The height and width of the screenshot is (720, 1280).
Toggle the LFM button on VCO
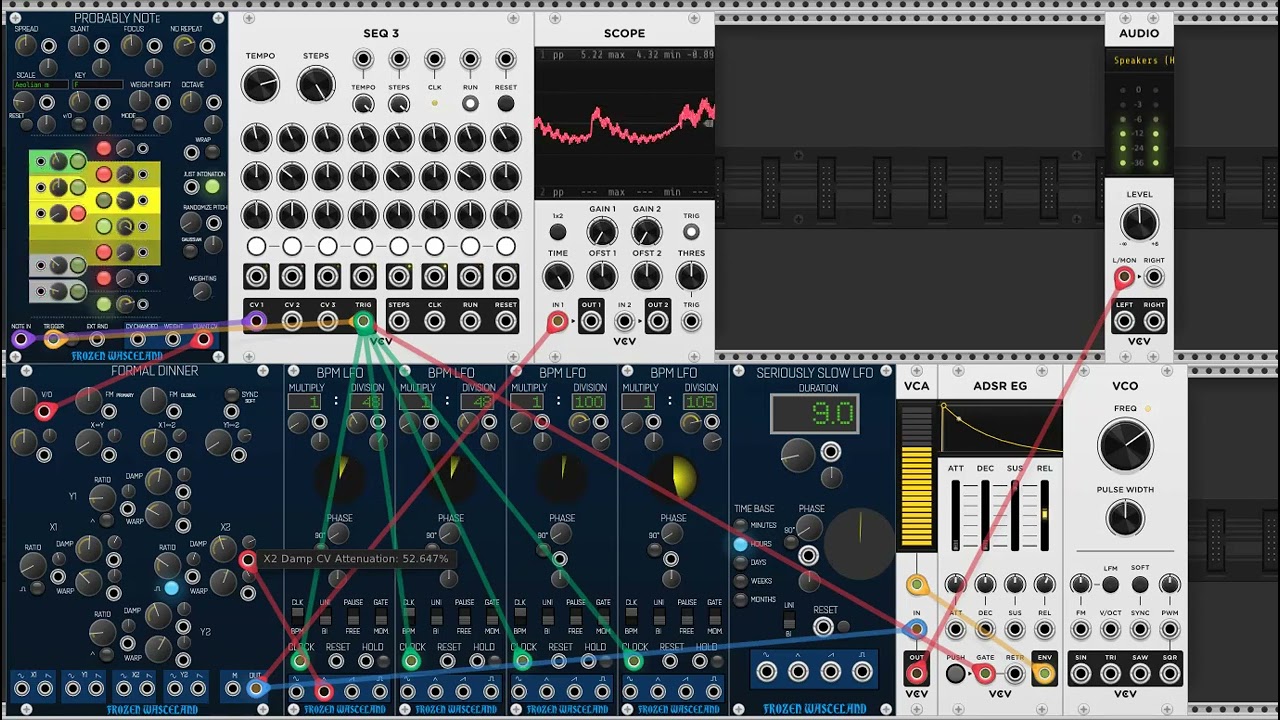(1110, 584)
